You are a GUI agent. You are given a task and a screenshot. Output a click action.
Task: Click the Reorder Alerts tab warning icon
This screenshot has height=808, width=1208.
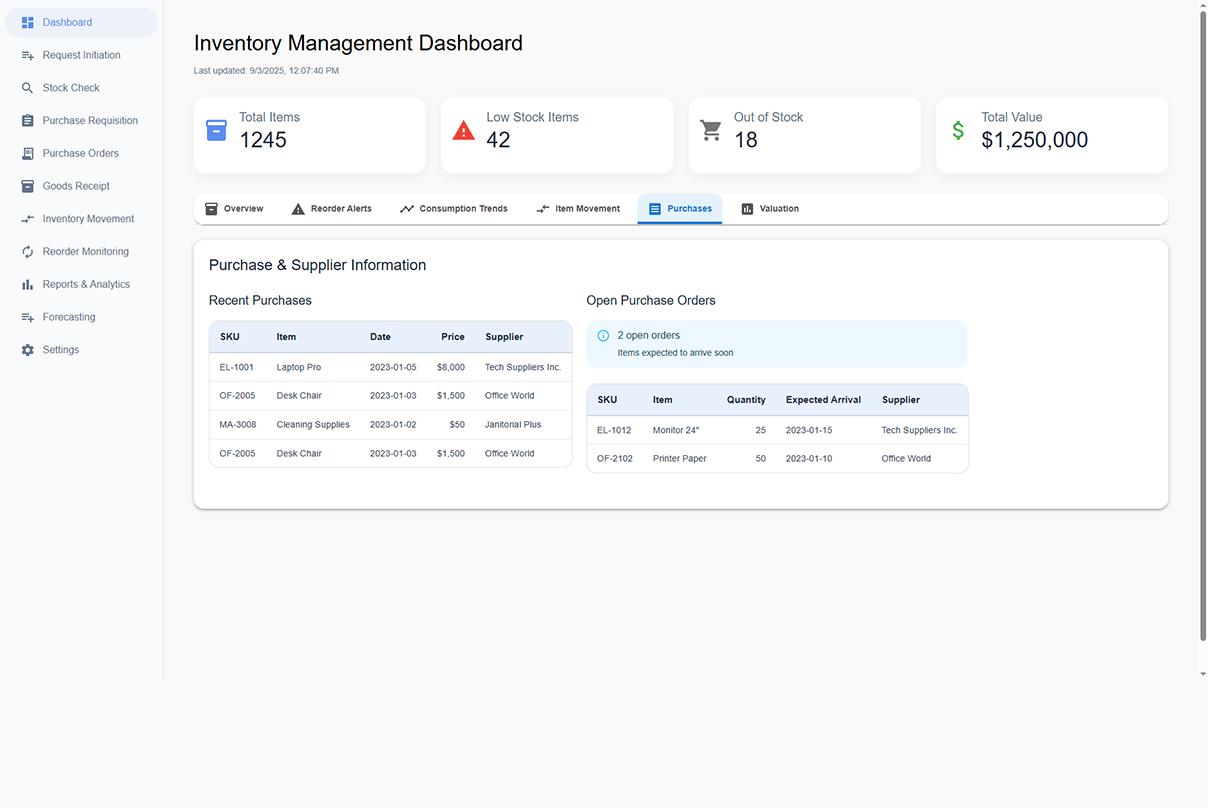(298, 209)
